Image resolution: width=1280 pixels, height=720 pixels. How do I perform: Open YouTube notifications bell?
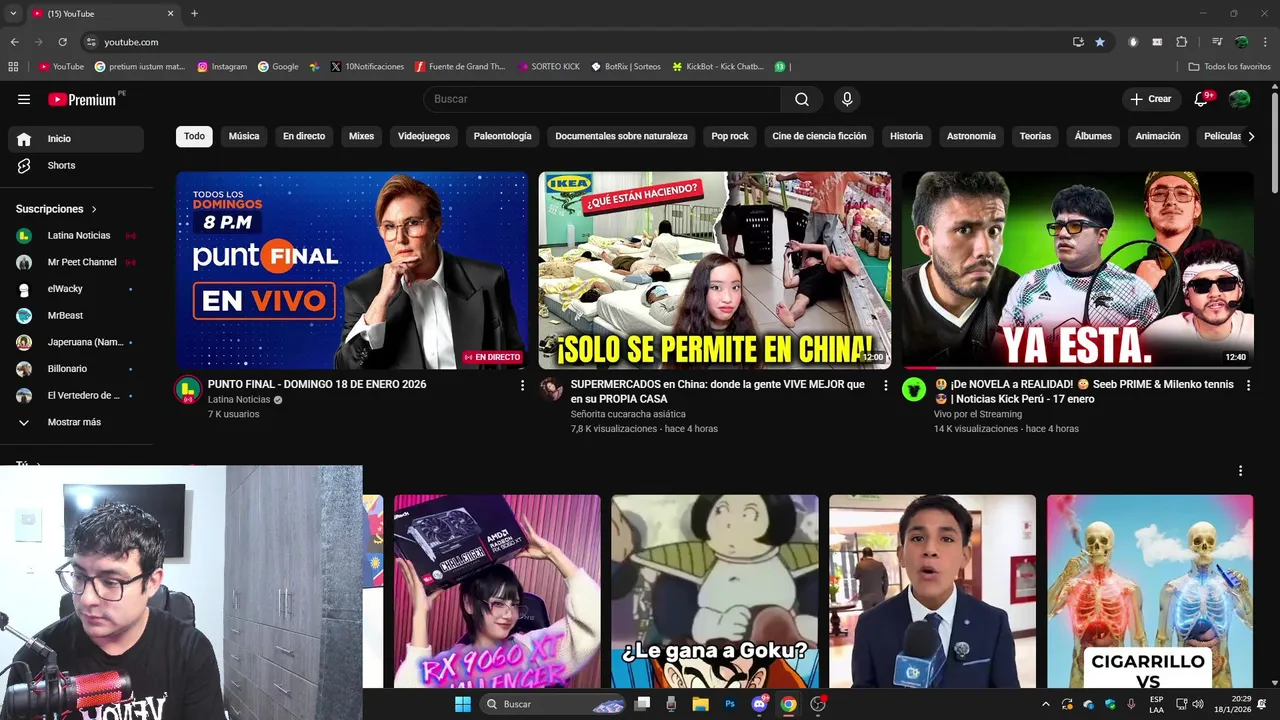[1203, 99]
